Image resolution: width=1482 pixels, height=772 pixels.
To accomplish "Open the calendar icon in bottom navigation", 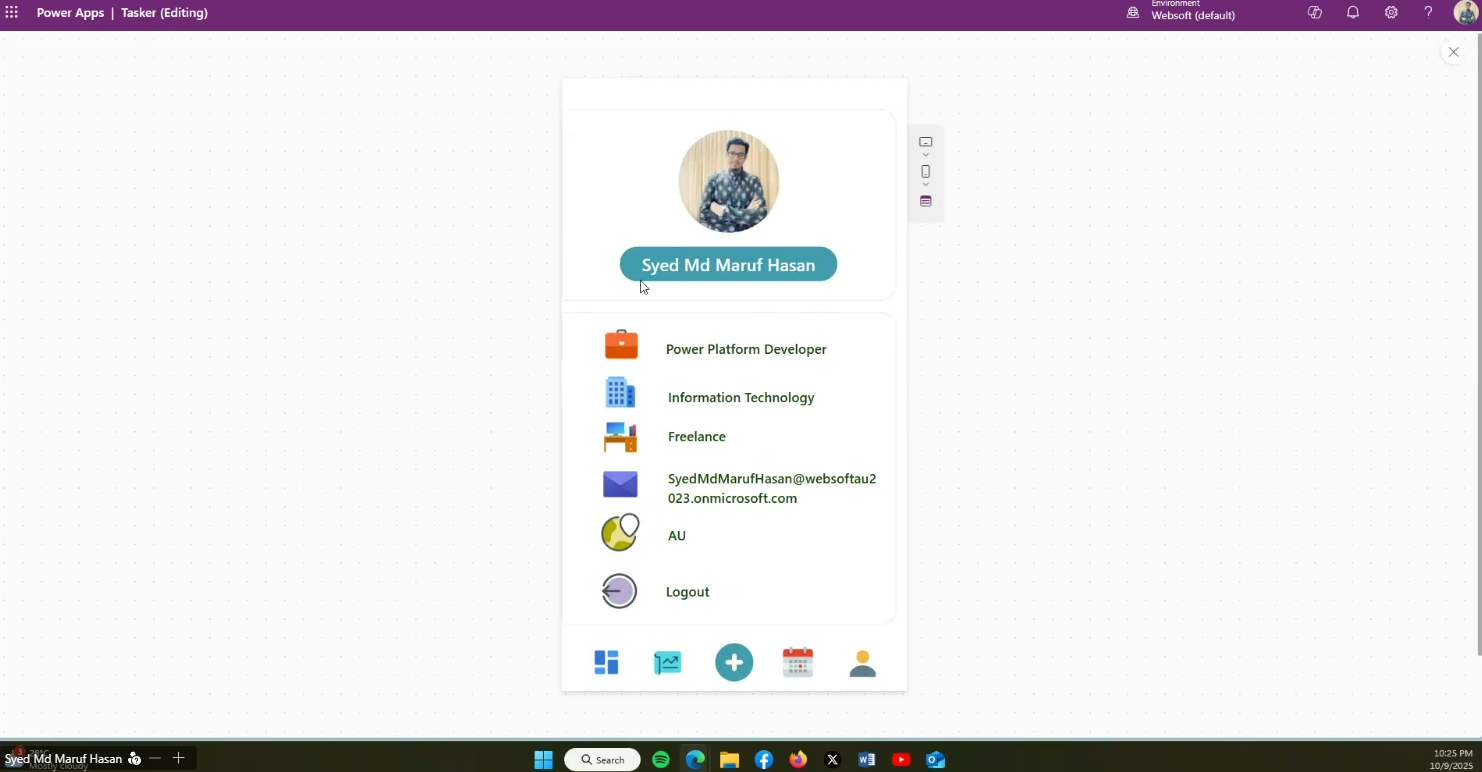I will pyautogui.click(x=797, y=662).
